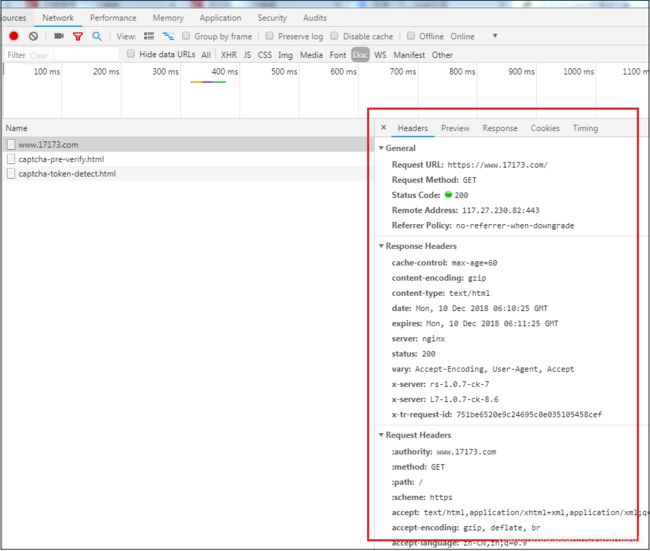Click the 400 ms timeline marker
This screenshot has height=551, width=650.
[225, 71]
